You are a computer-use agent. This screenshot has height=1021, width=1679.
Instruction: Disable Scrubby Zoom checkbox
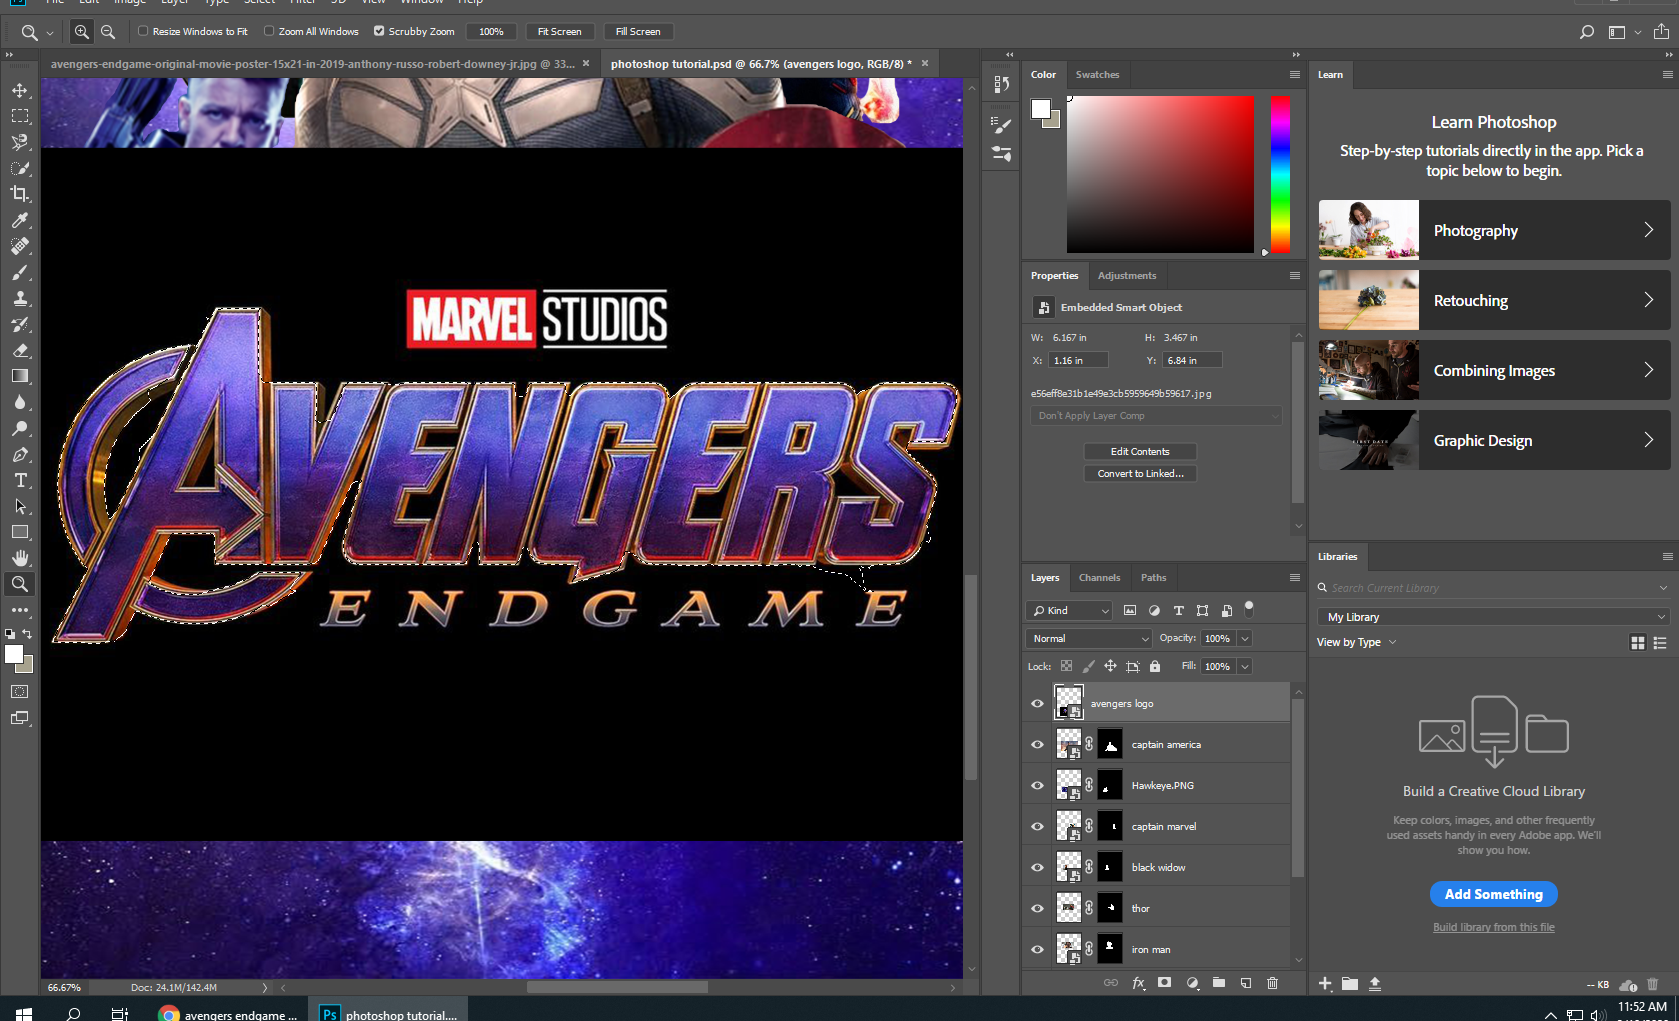(379, 31)
